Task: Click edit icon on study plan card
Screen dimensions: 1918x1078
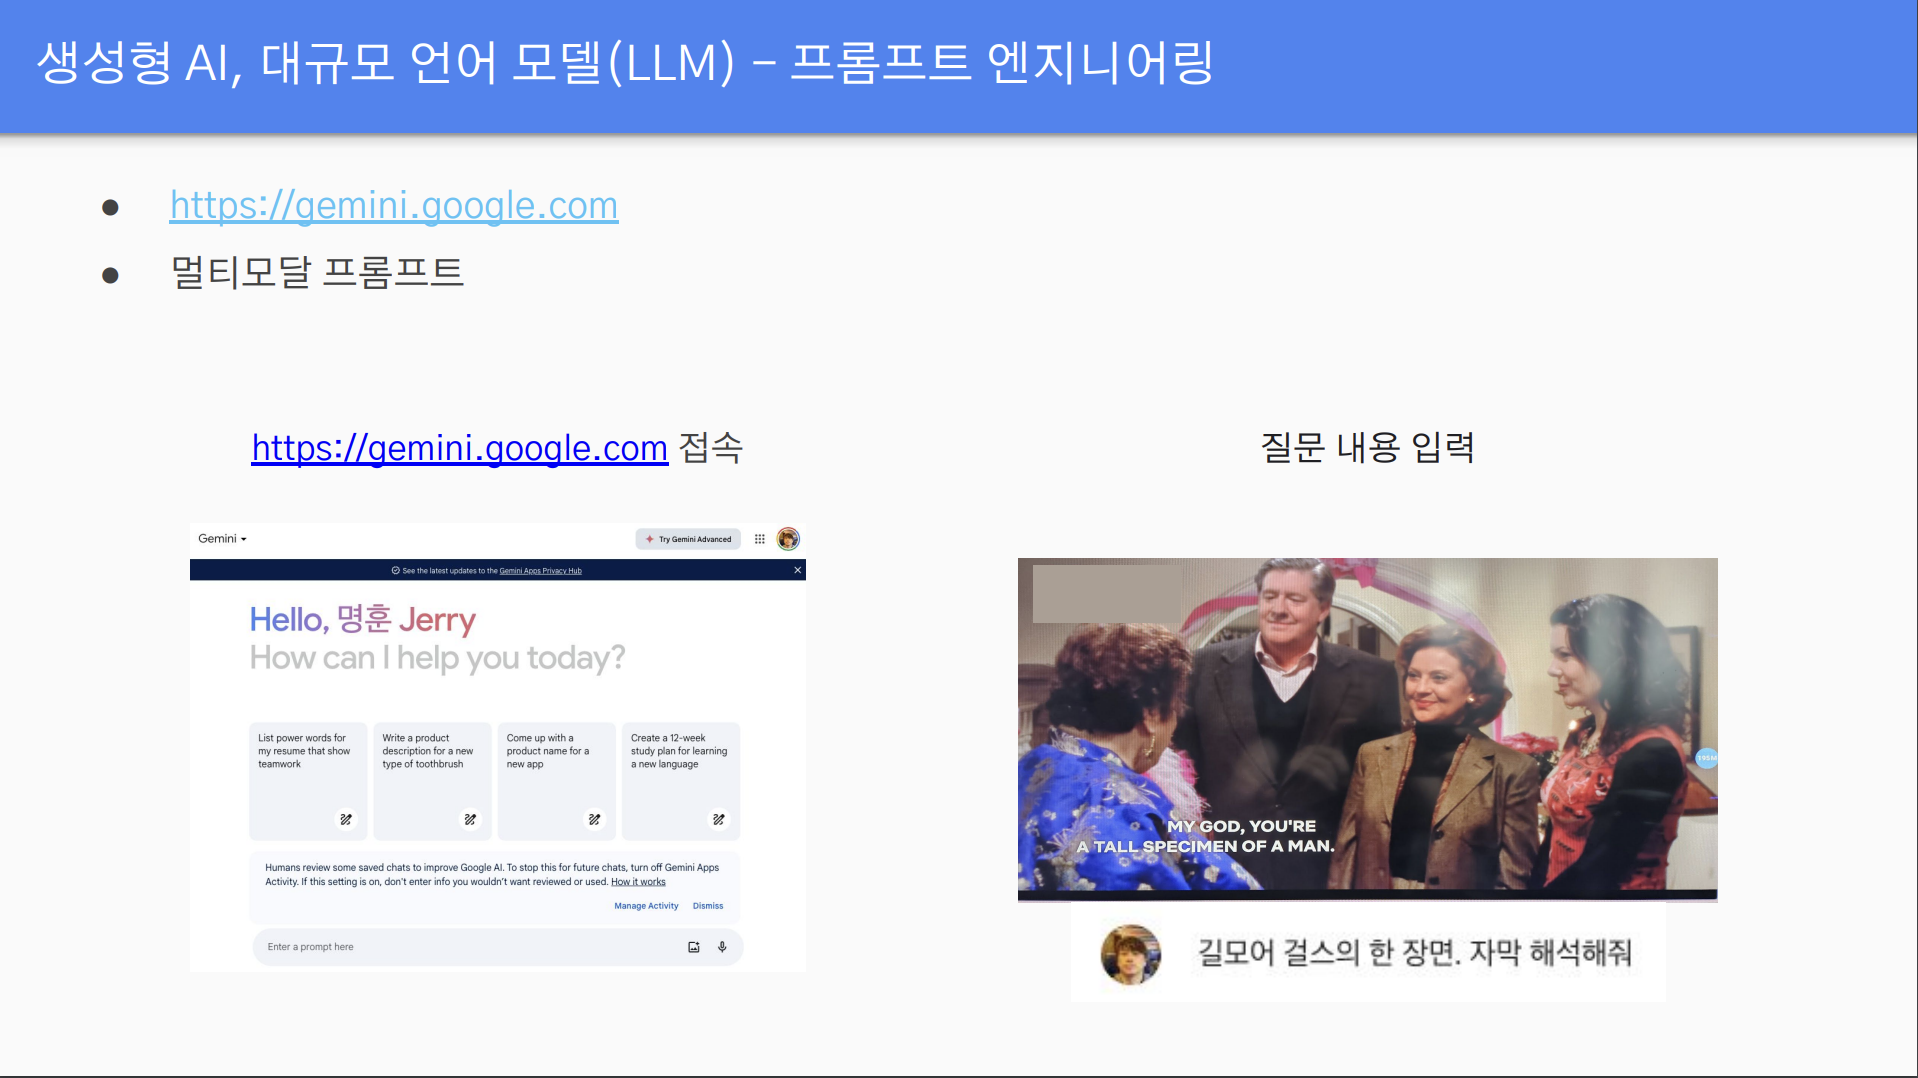Action: [718, 819]
